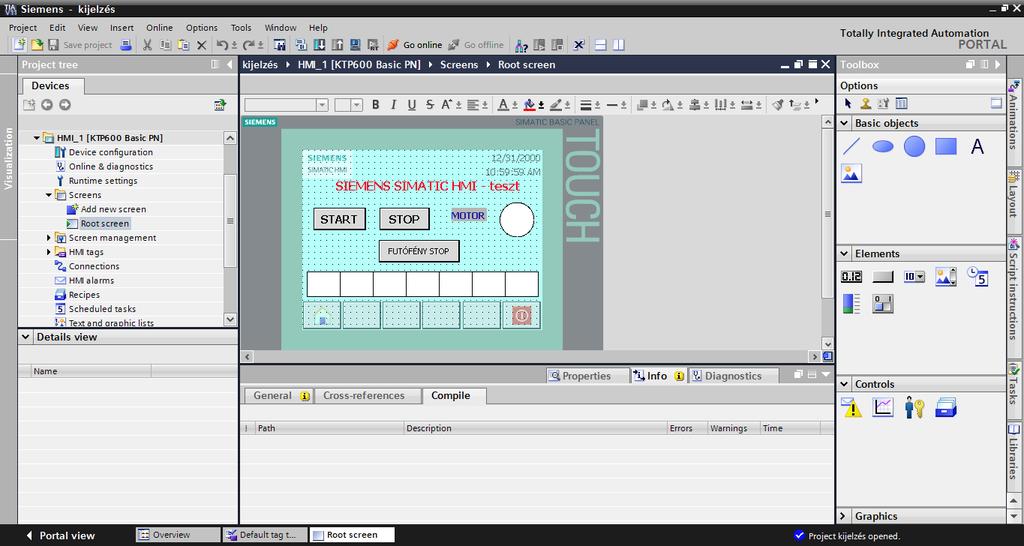Click the new project icon
Viewport: 1024px width, 546px height.
point(20,45)
